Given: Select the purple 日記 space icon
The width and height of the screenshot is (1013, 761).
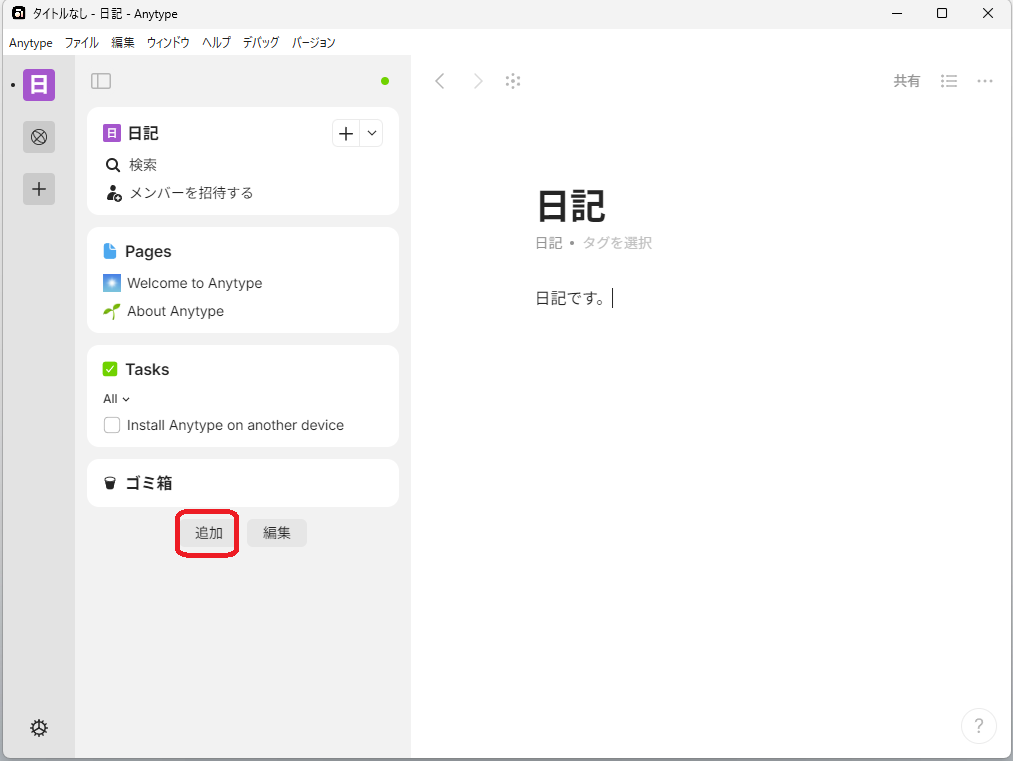Looking at the screenshot, I should [x=39, y=85].
